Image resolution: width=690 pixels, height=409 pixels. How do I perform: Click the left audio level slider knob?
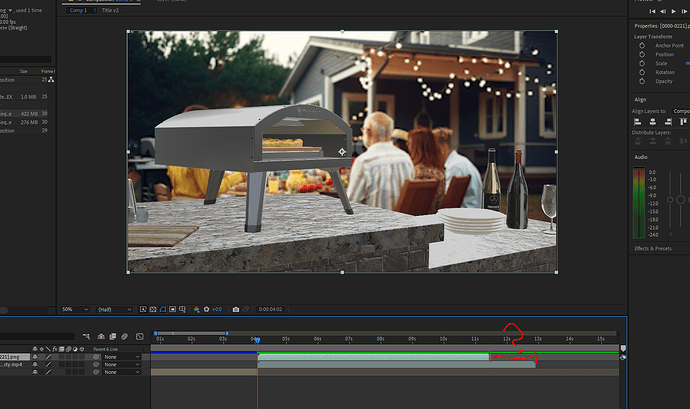pos(670,200)
